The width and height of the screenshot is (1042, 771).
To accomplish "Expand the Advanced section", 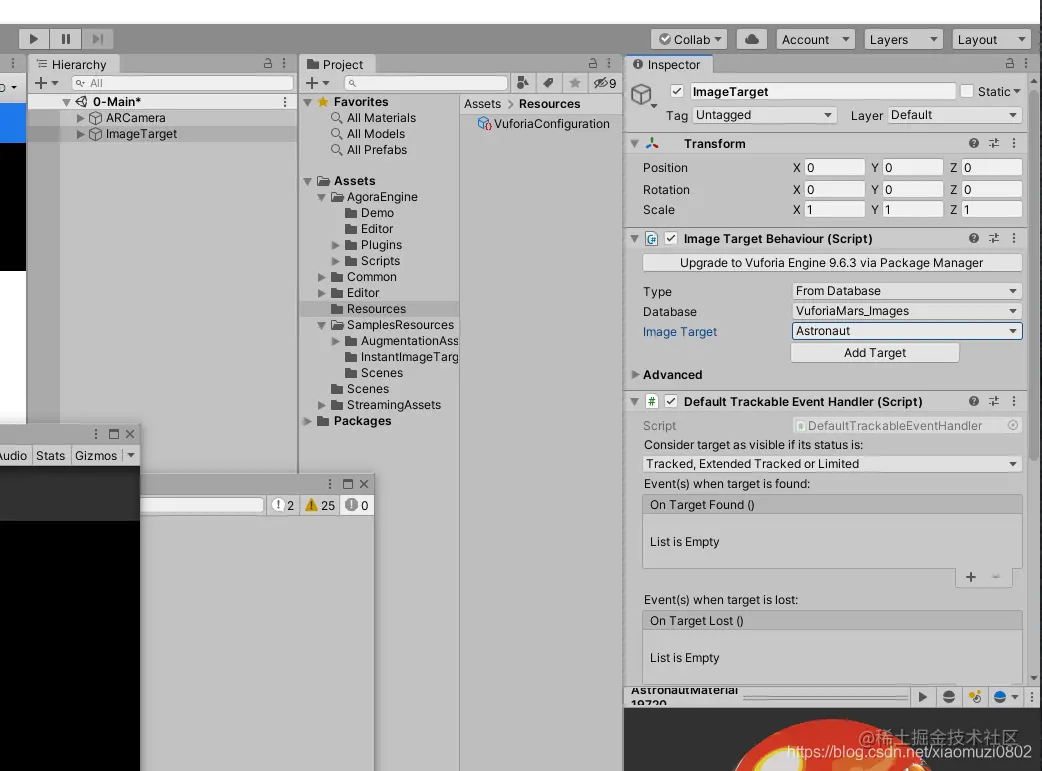I will tap(635, 375).
